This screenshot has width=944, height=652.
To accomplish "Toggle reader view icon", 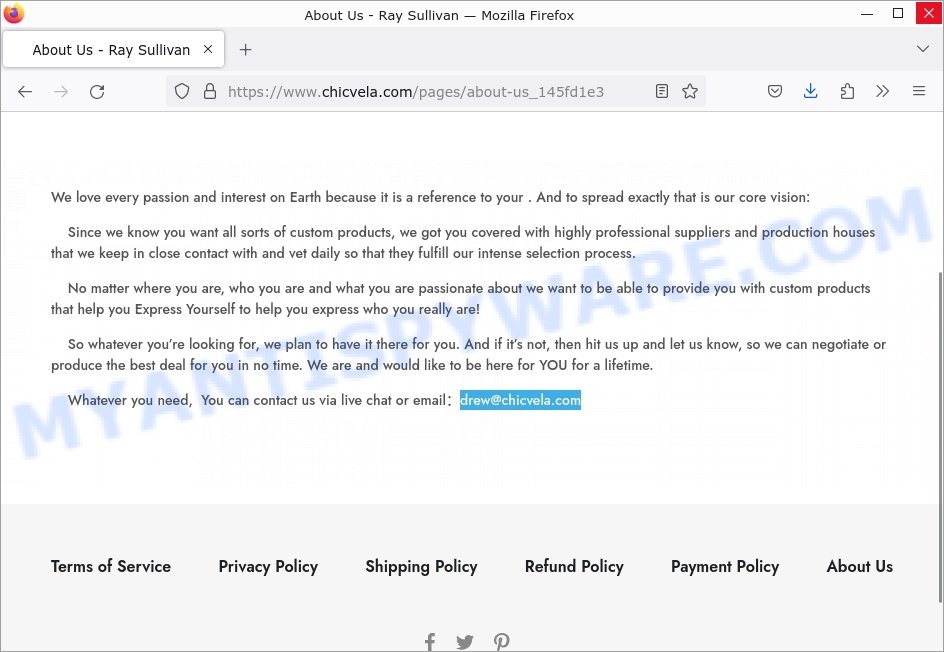I will [662, 92].
